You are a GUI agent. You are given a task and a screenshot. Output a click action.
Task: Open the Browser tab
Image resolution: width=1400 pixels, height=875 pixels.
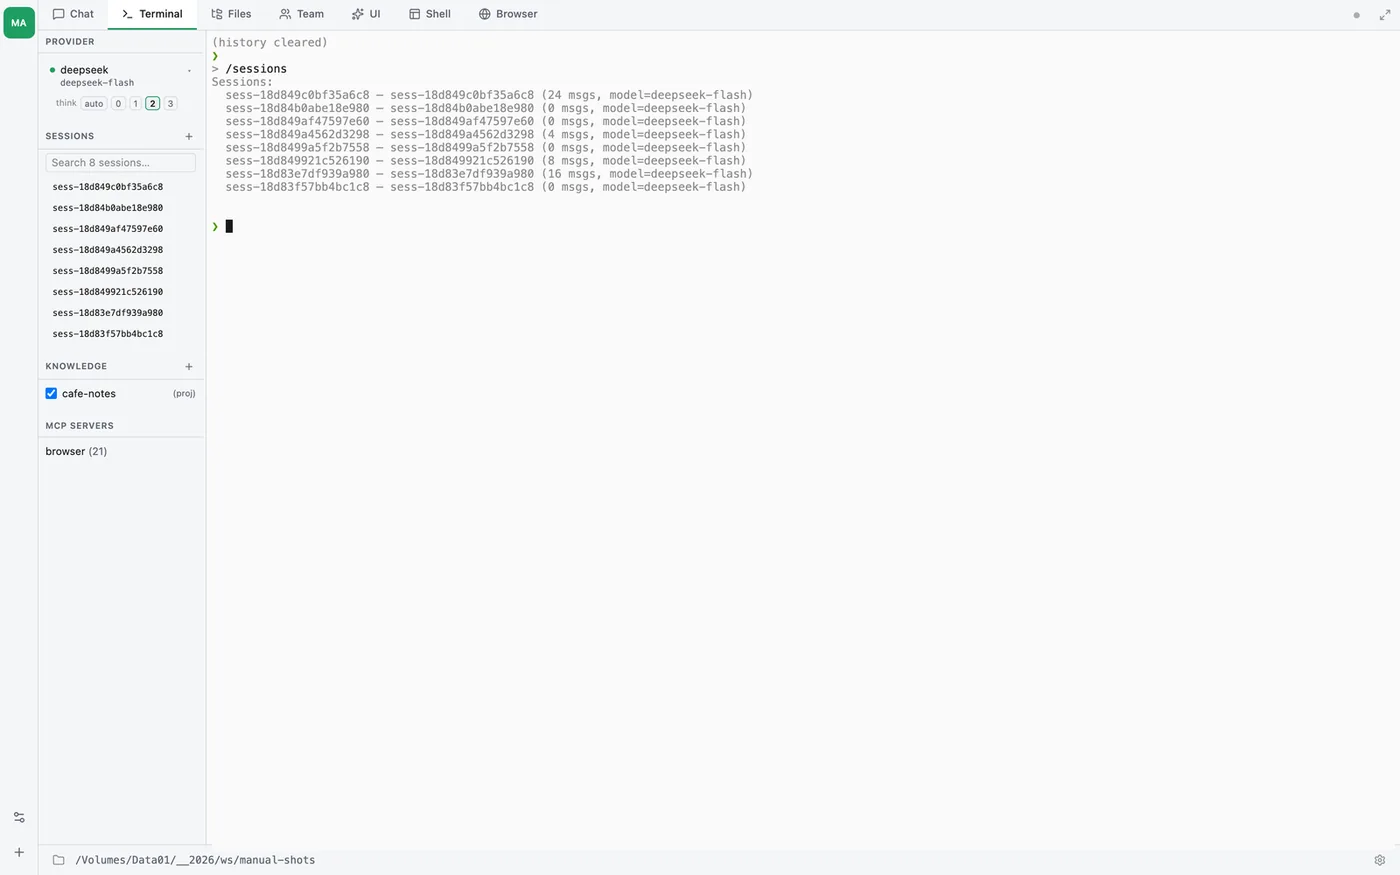pos(508,14)
